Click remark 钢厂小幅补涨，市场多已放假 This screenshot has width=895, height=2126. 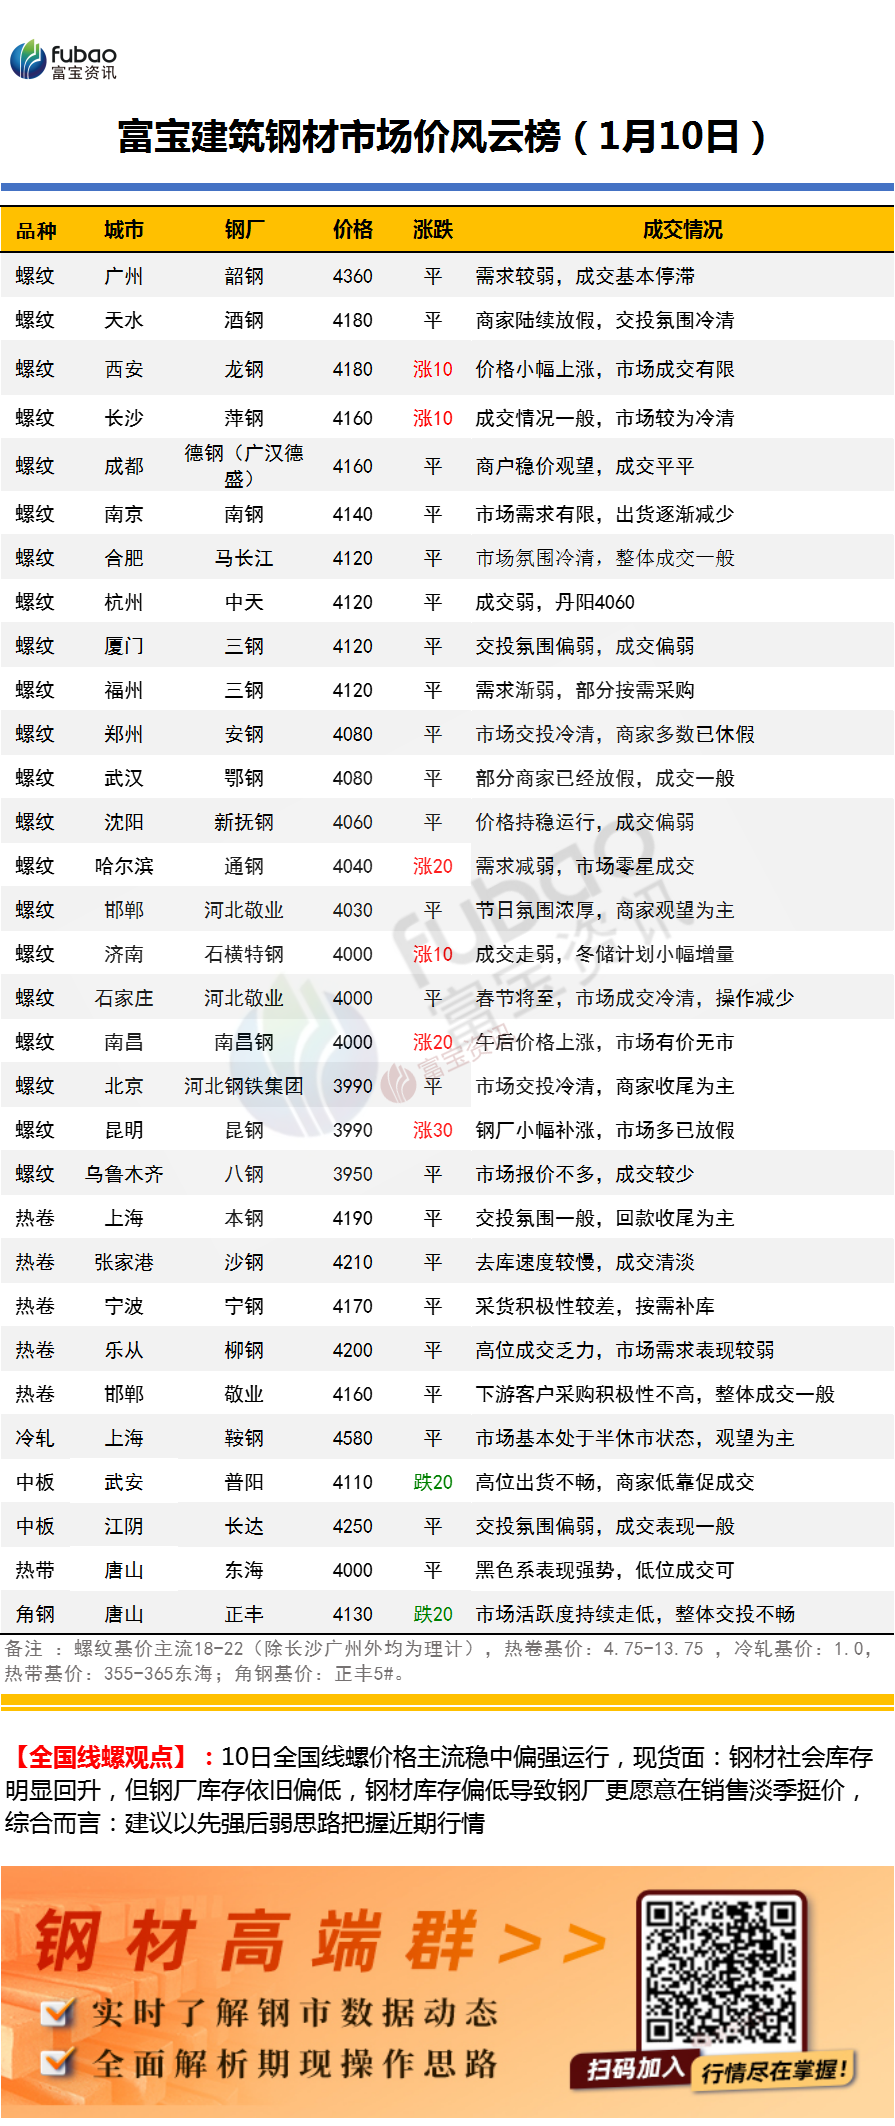(605, 1130)
